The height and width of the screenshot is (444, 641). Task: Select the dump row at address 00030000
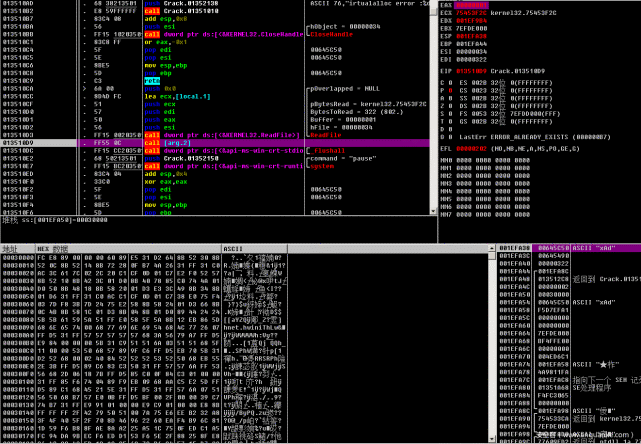[144, 258]
